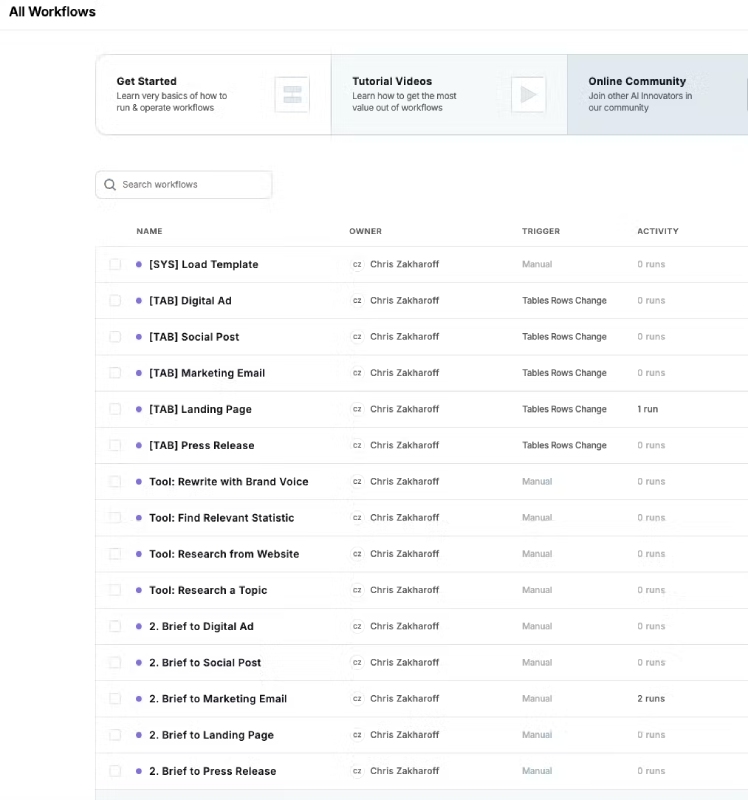
Task: Open the Get Started card
Action: pos(213,95)
